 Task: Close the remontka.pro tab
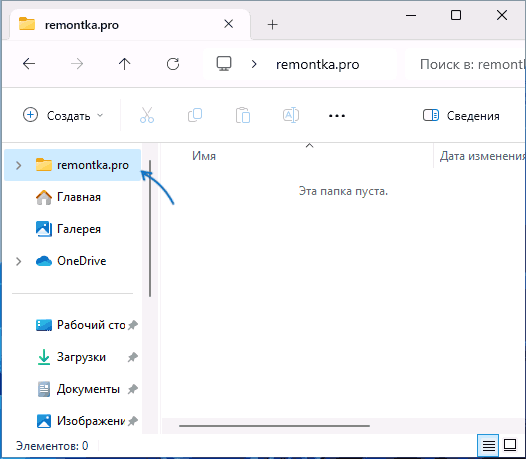[x=228, y=24]
